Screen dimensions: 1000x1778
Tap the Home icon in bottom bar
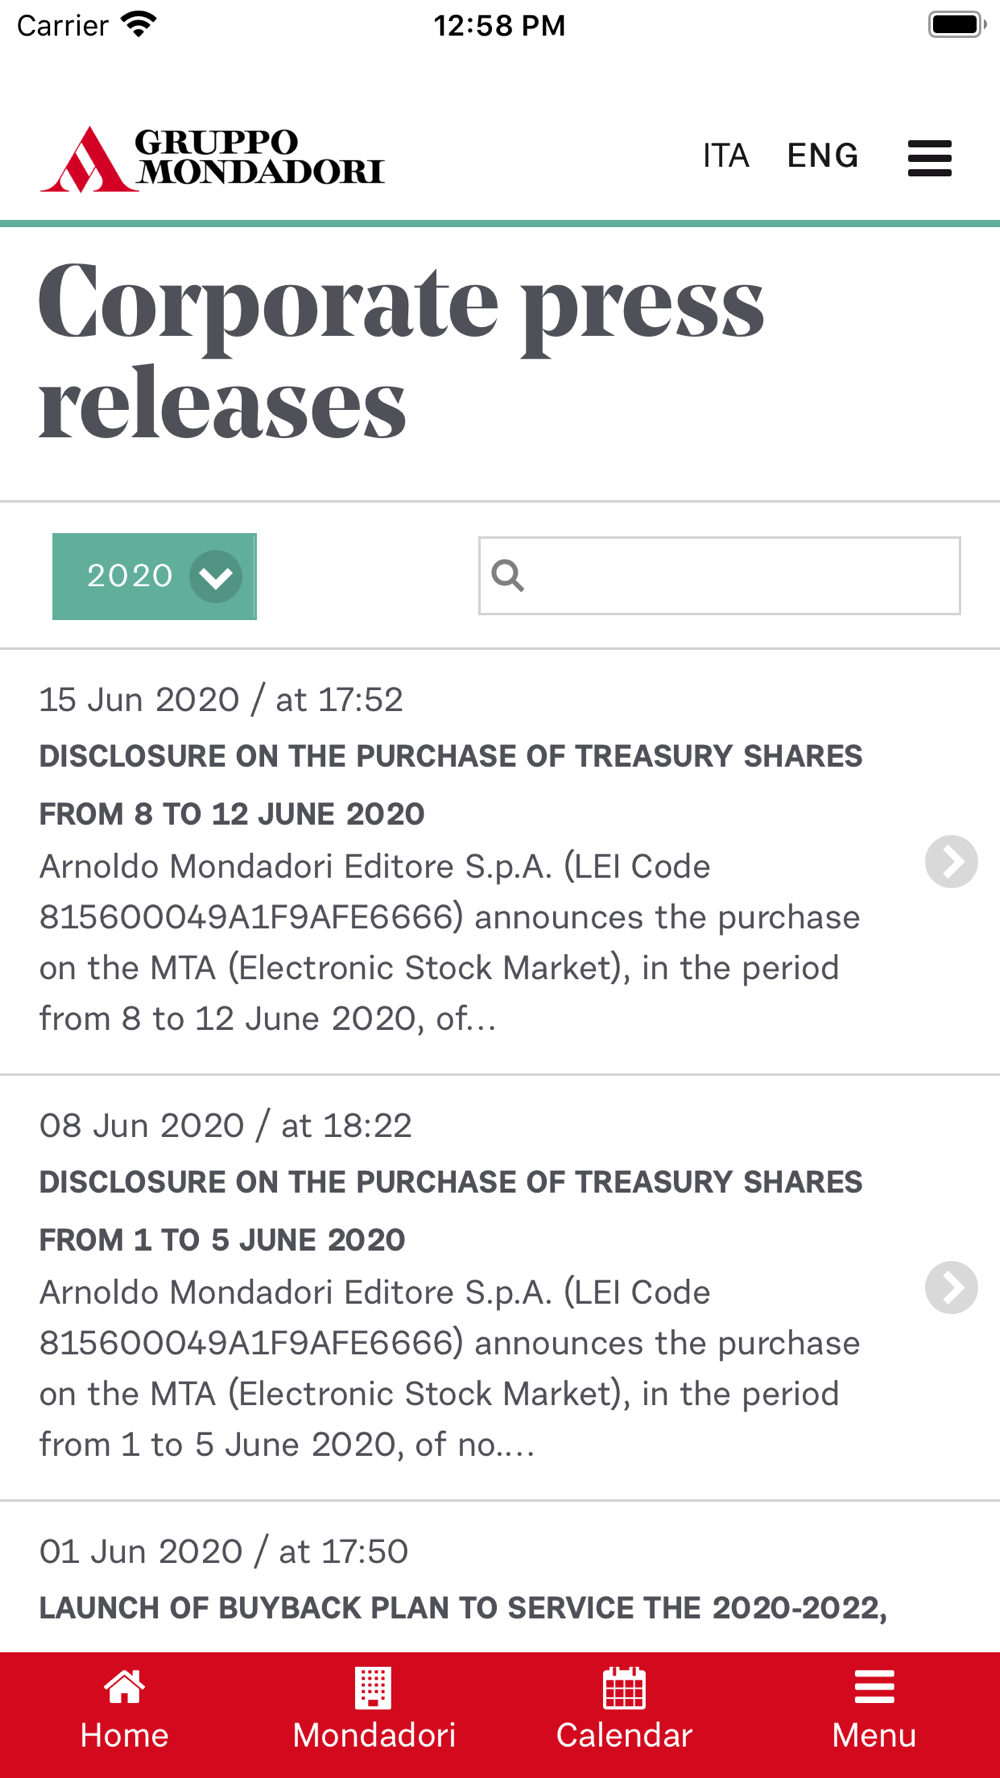pyautogui.click(x=124, y=1688)
